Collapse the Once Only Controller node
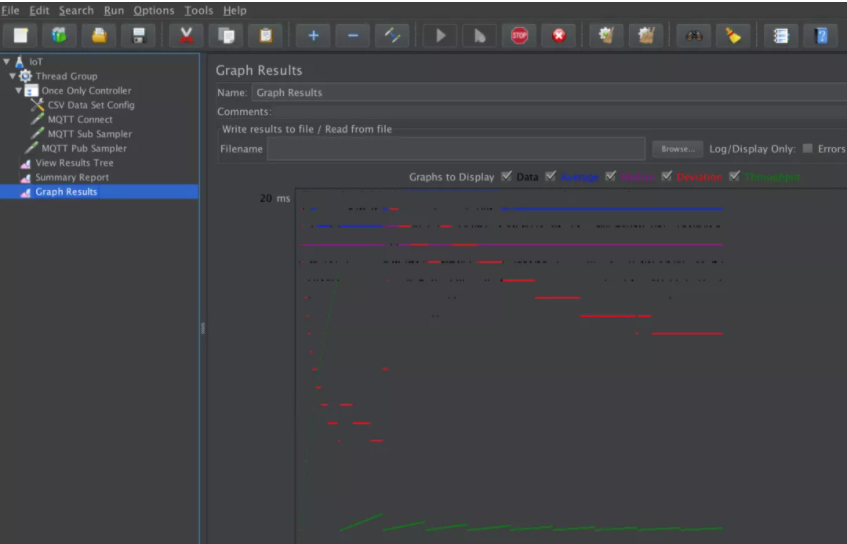847x544 pixels. pos(18,91)
